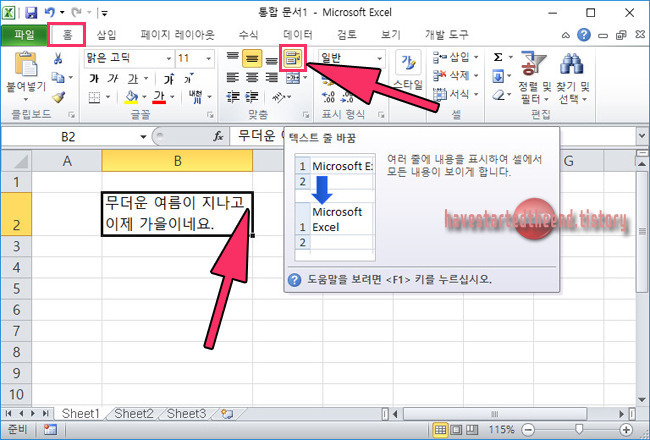
Task: Toggle middle vertical alignment
Action: tap(252, 58)
